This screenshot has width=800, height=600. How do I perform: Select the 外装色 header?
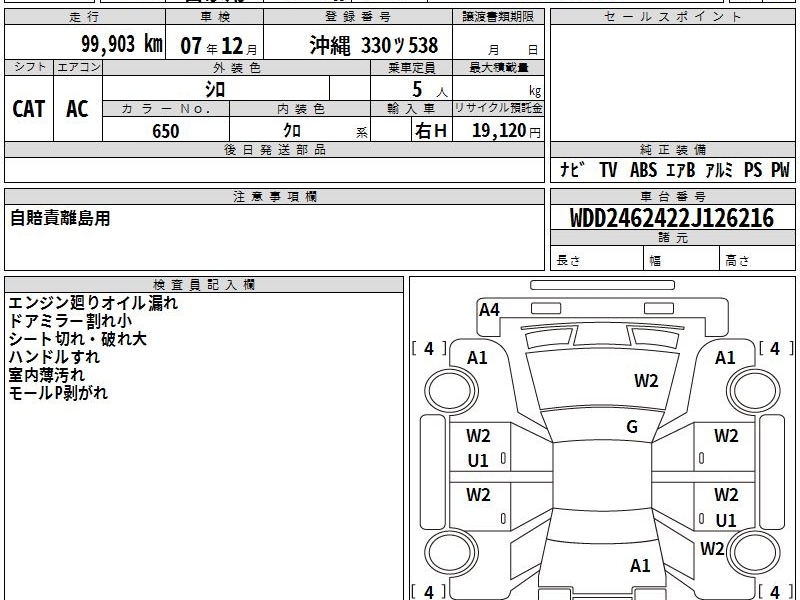pyautogui.click(x=236, y=68)
